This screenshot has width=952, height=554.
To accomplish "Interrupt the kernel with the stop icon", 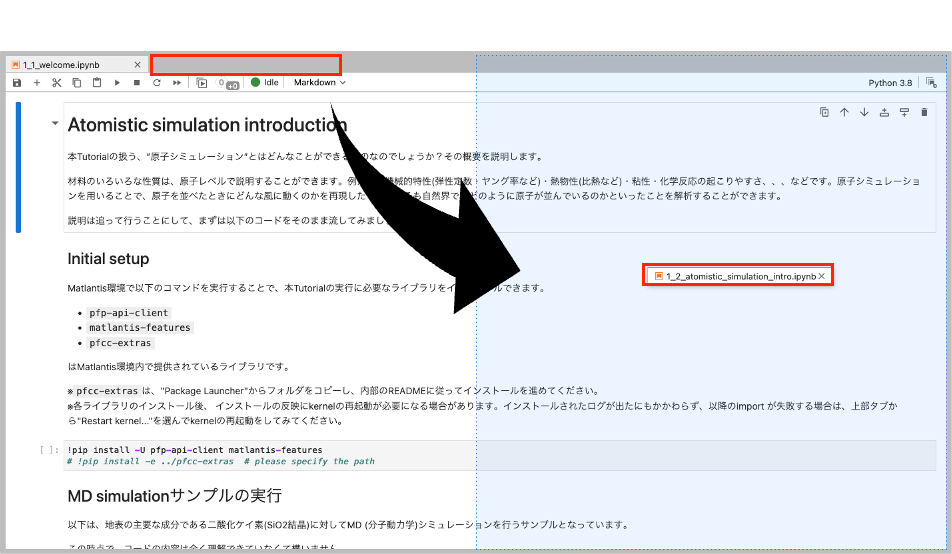I will (137, 83).
